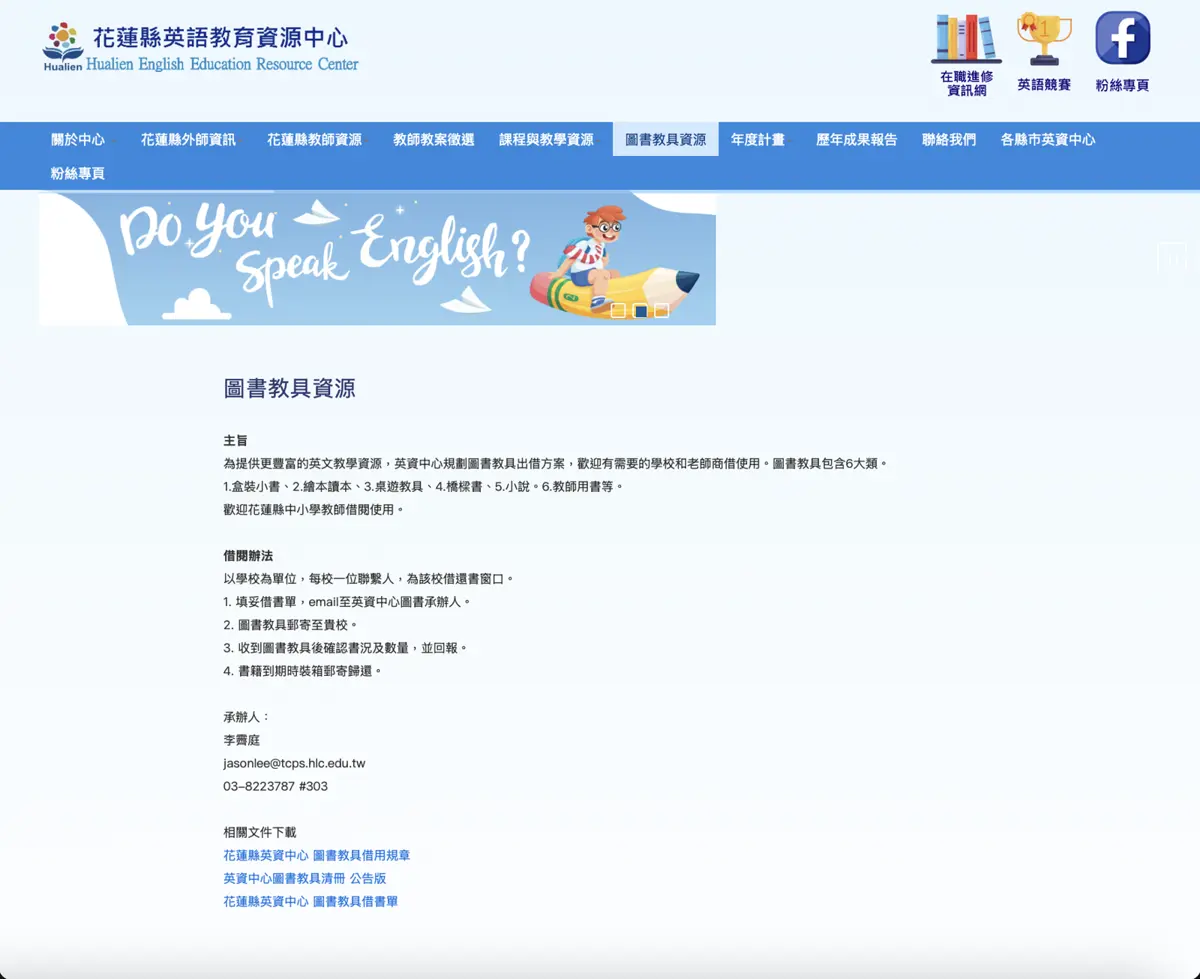The image size is (1200, 979).
Task: Go to 教師教案徵選 page
Action: point(434,139)
